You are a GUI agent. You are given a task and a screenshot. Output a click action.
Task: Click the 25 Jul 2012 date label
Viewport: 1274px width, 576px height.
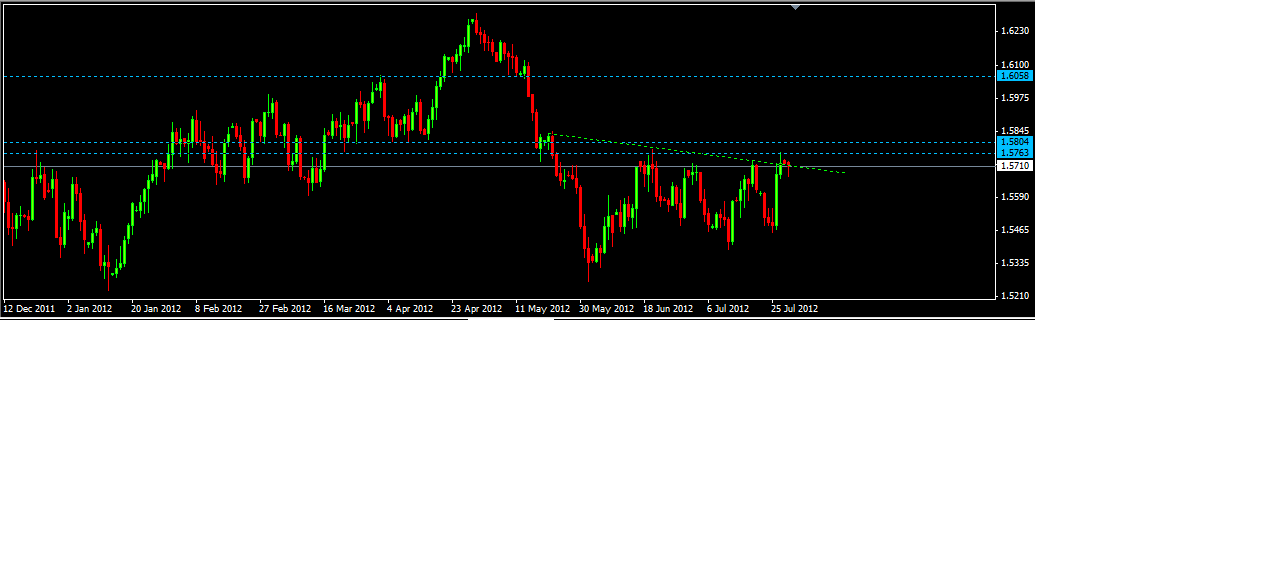tap(795, 309)
